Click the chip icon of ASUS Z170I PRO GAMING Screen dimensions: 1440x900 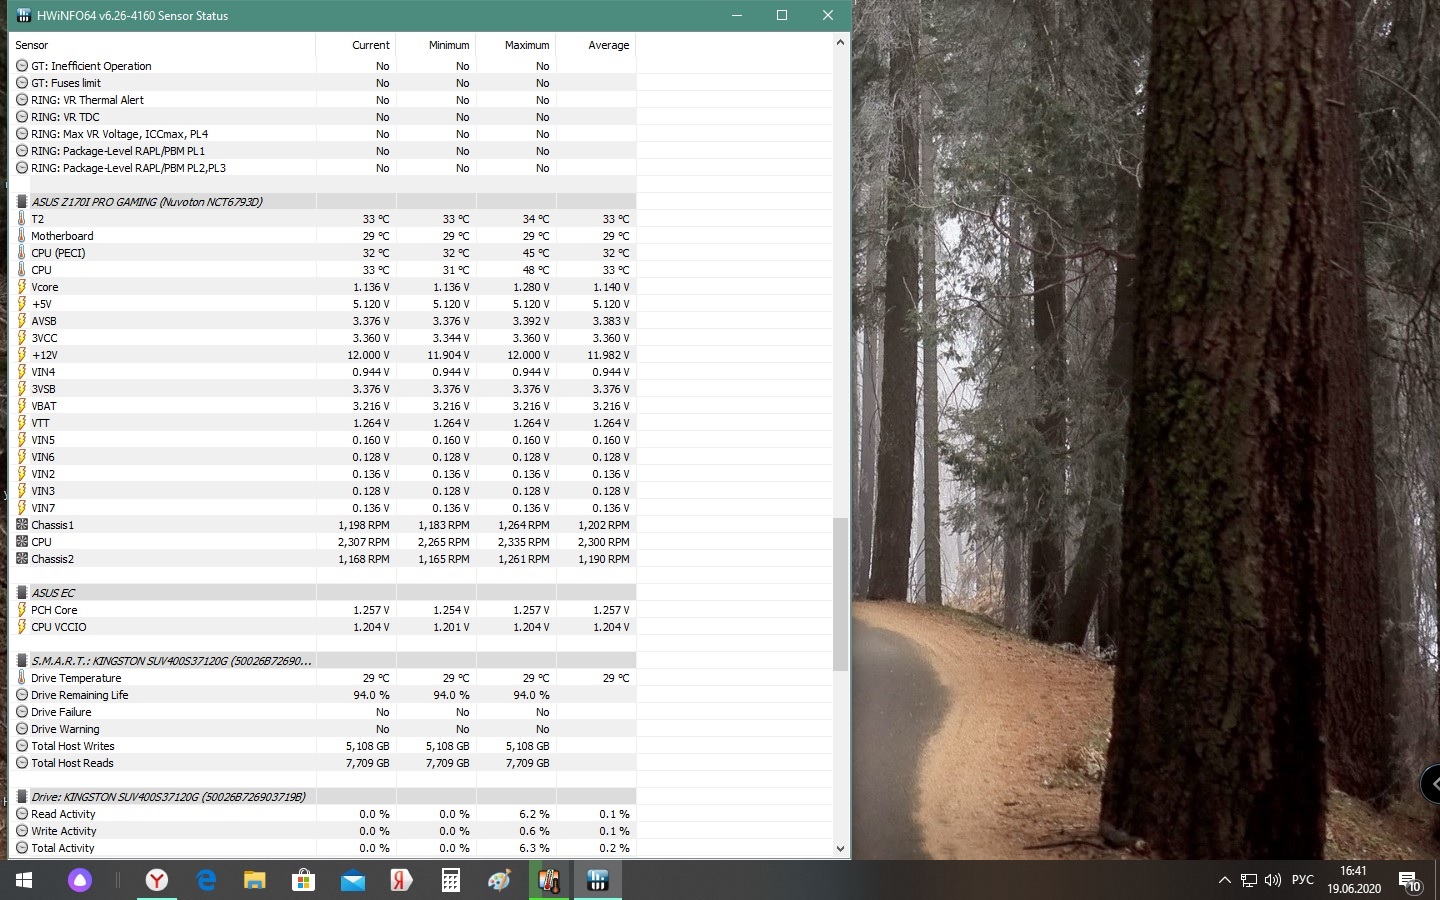tap(22, 202)
